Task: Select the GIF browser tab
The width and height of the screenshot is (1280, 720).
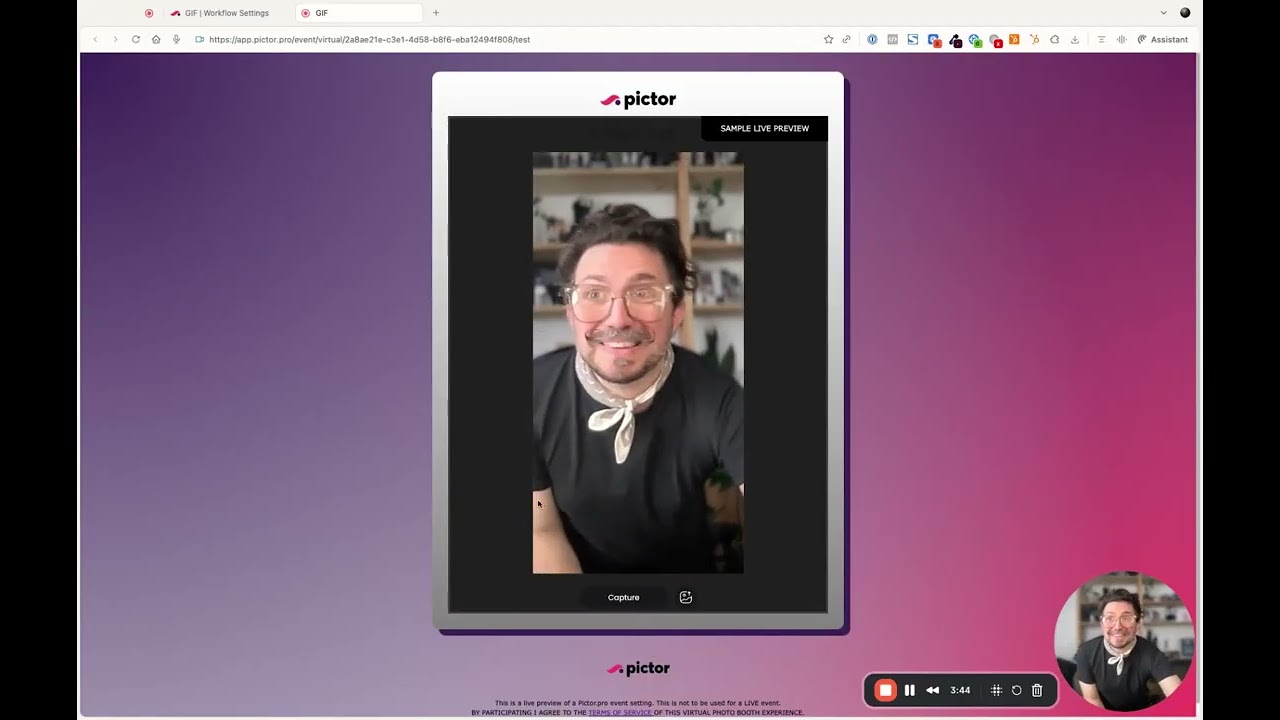Action: tap(359, 13)
